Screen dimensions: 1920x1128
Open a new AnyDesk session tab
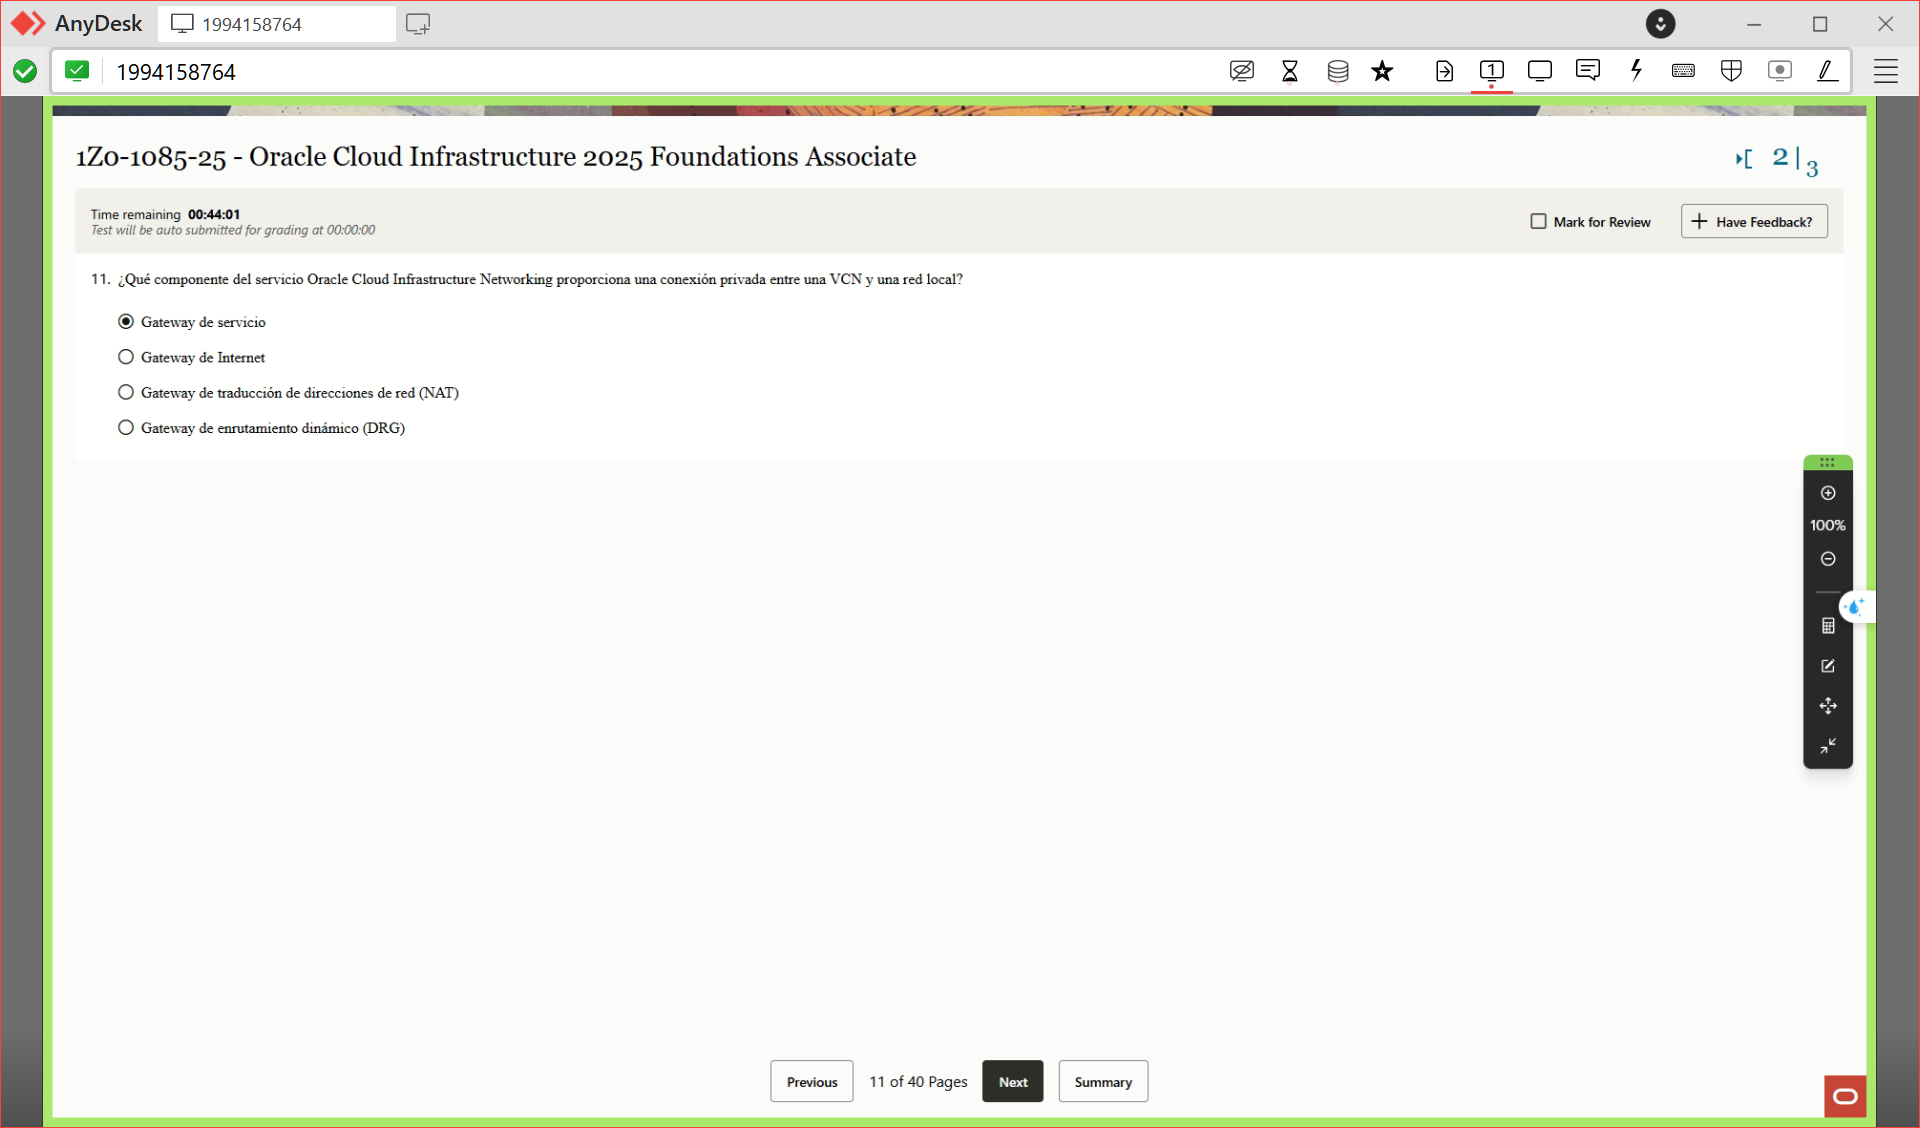coord(418,24)
